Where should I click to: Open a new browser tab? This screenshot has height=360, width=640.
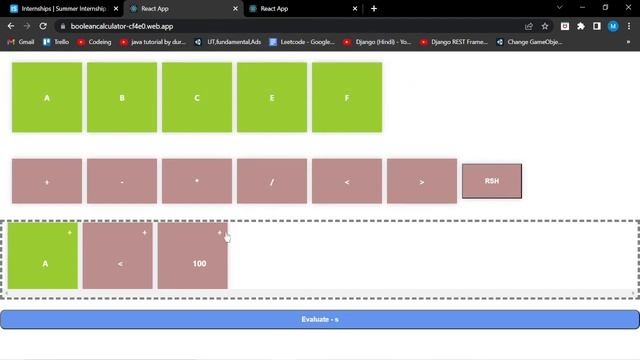pos(374,9)
